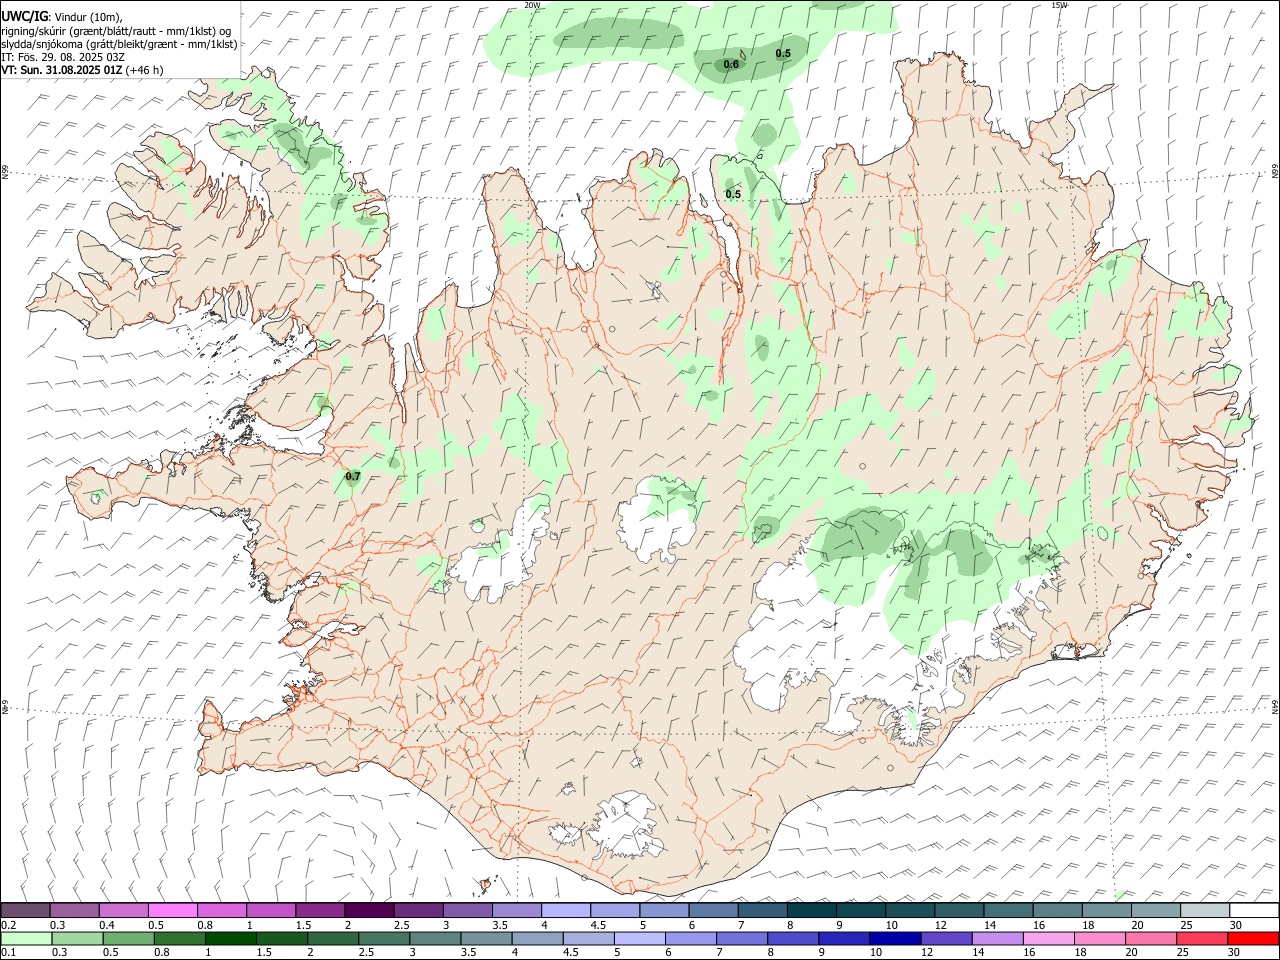Image resolution: width=1280 pixels, height=960 pixels.
Task: Click the '14' label under the upper legend bar
Action: pos(990,925)
